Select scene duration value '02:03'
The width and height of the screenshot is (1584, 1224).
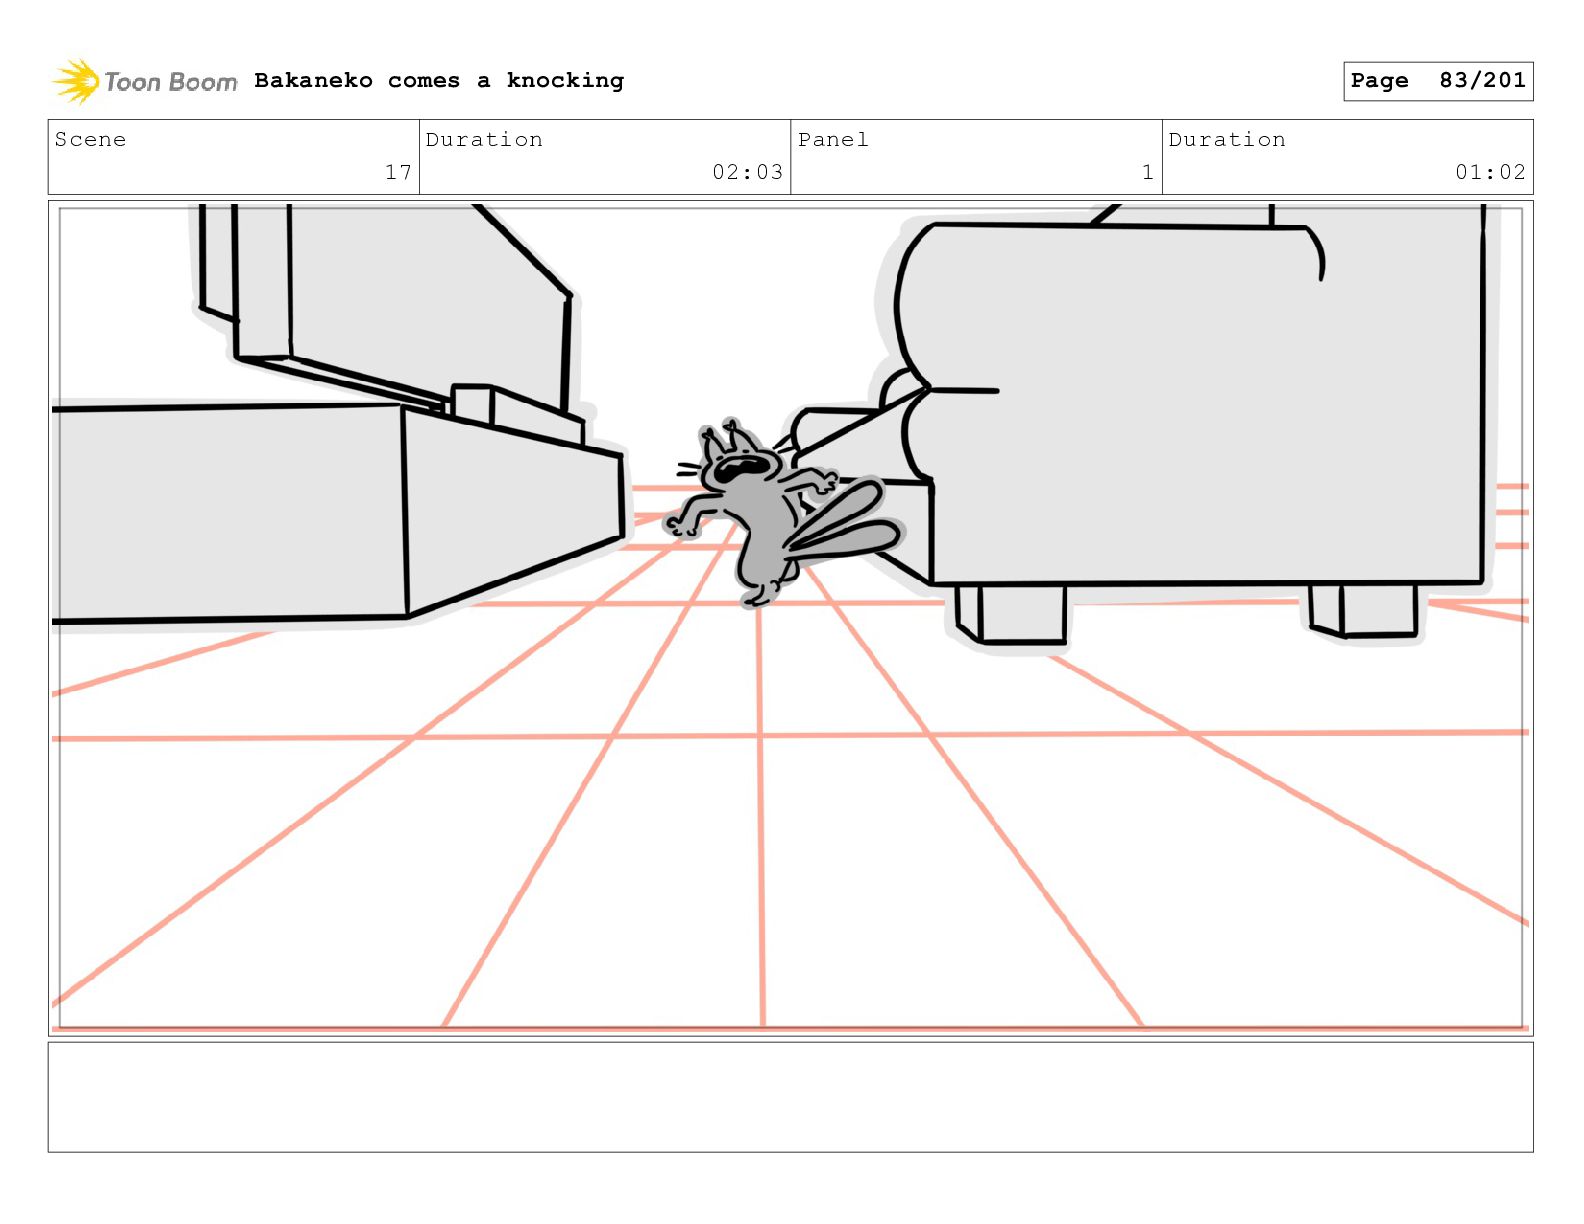(x=747, y=172)
